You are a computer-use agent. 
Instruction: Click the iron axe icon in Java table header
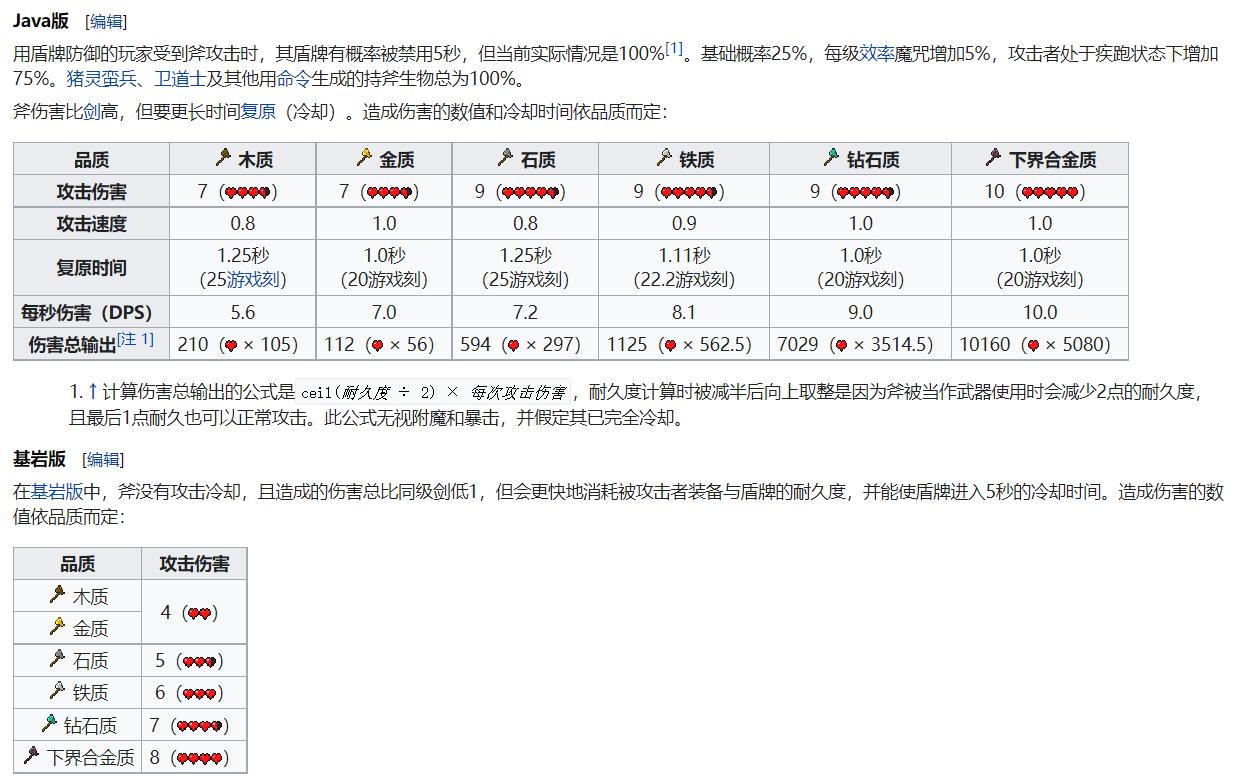[x=662, y=159]
